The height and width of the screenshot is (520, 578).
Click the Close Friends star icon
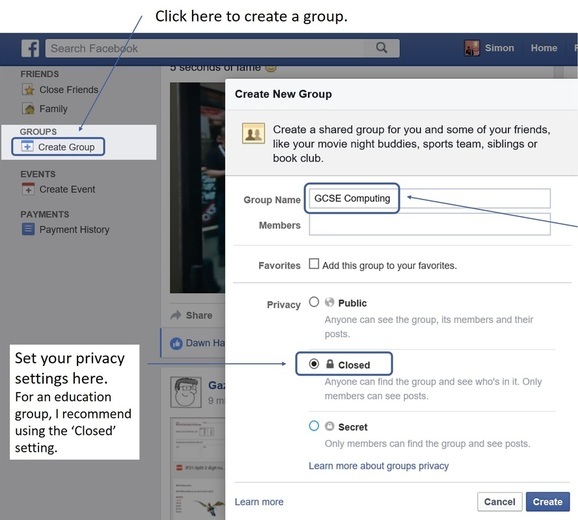(28, 90)
